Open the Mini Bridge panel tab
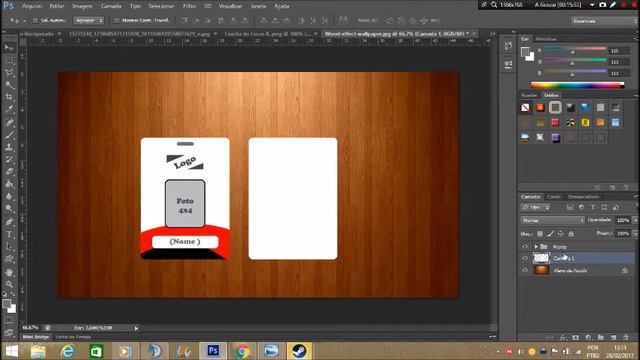The width and height of the screenshot is (640, 360). click(36, 337)
